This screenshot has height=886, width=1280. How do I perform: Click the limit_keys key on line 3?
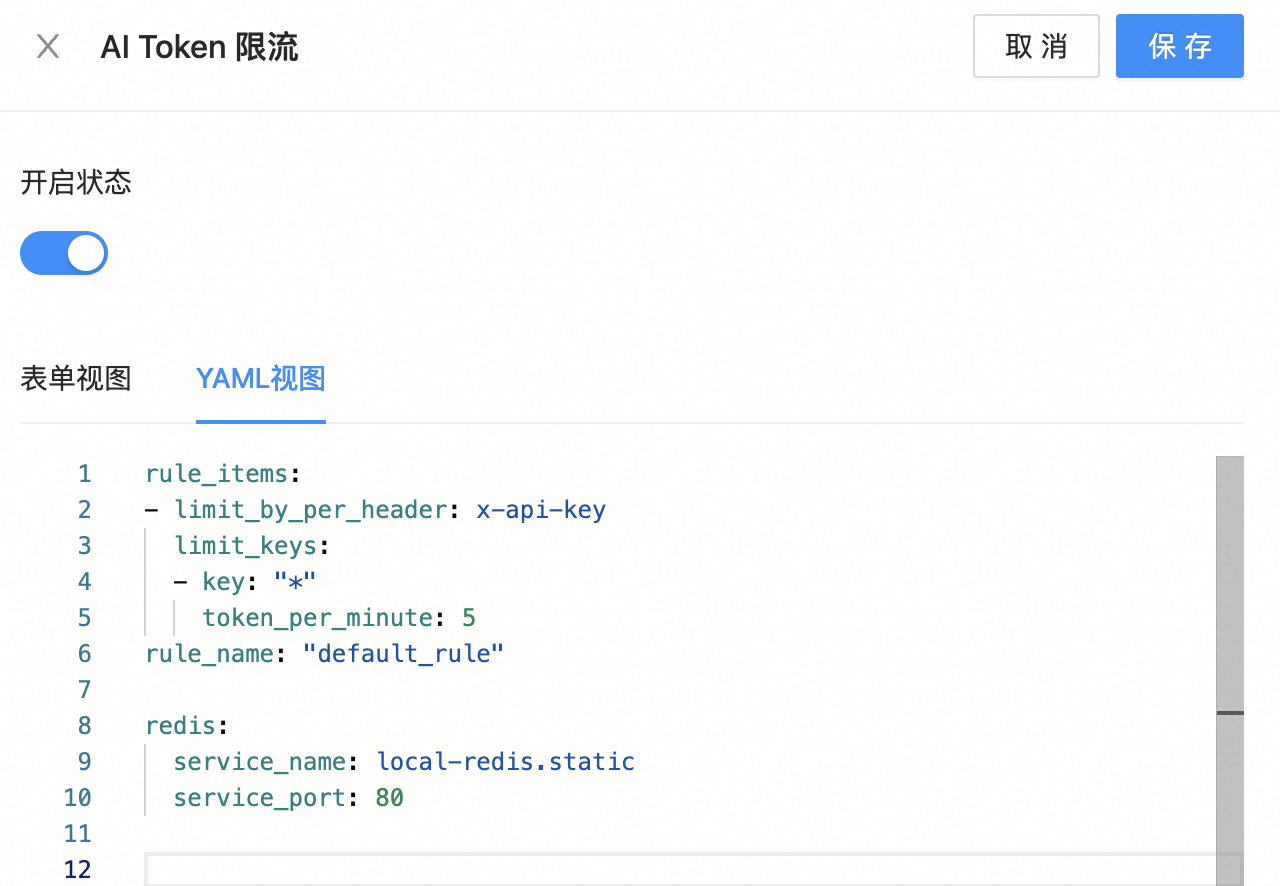tap(246, 546)
